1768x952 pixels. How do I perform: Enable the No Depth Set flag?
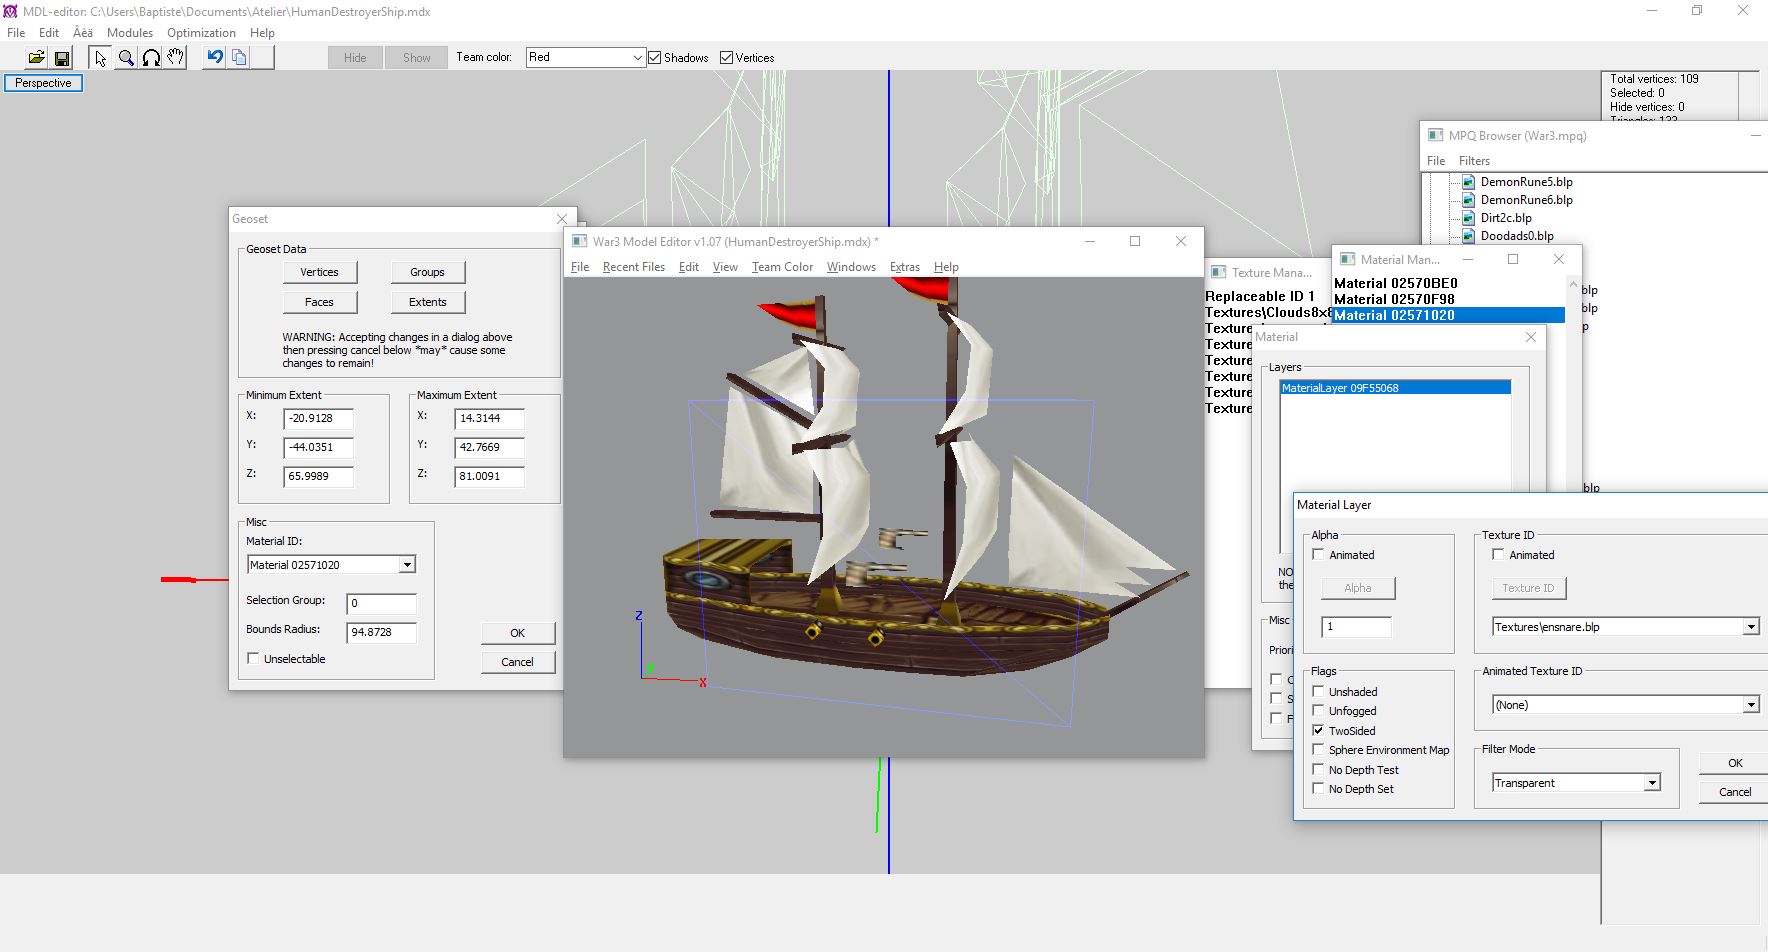tap(1318, 789)
